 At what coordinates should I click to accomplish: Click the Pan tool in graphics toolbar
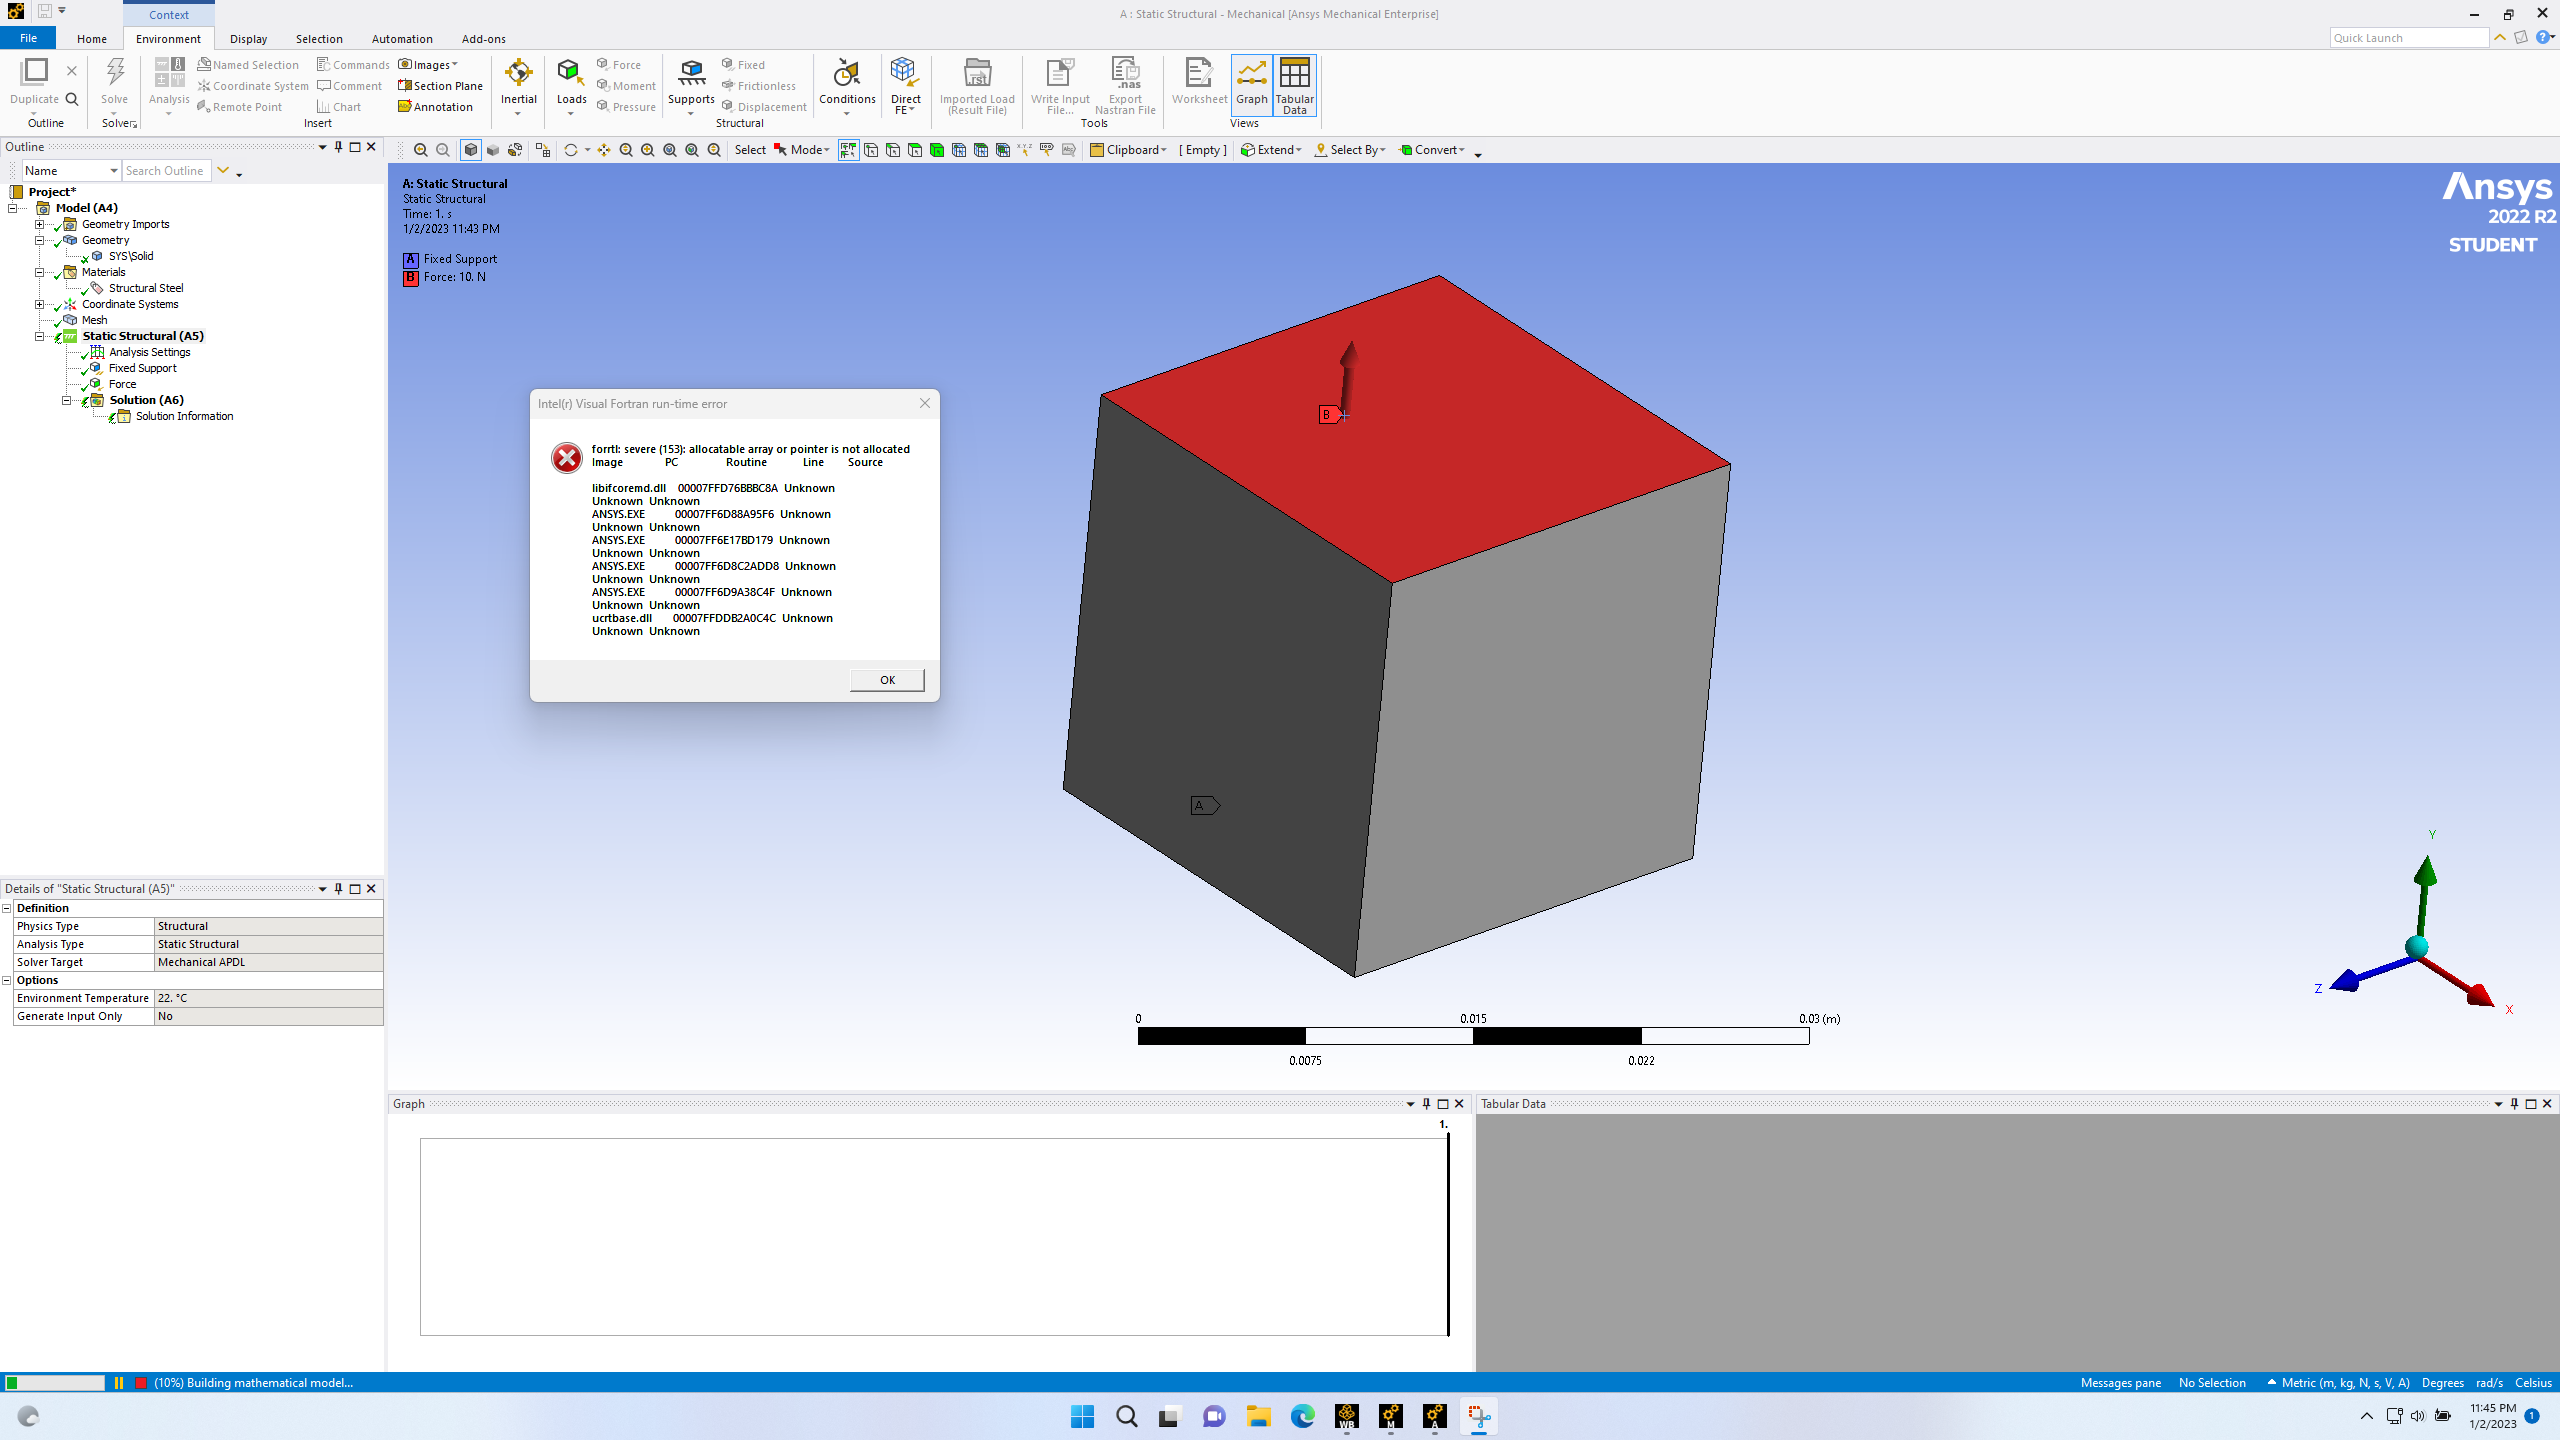pyautogui.click(x=603, y=150)
